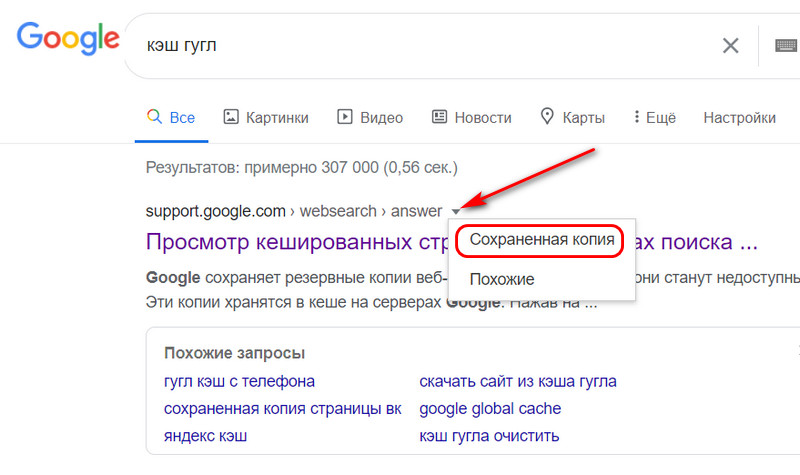
Task: Click the Google logo
Action: pyautogui.click(x=68, y=38)
